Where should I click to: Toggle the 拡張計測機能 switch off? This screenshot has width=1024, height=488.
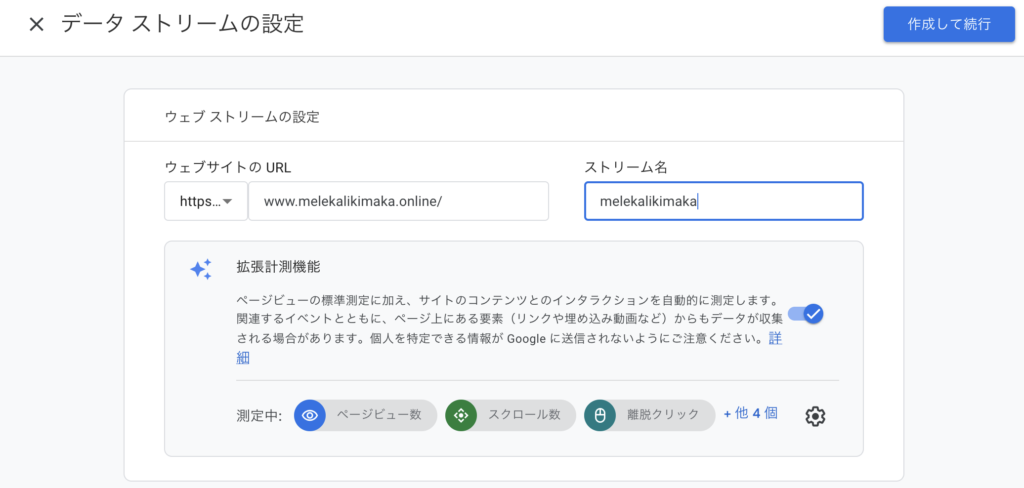[x=805, y=314]
